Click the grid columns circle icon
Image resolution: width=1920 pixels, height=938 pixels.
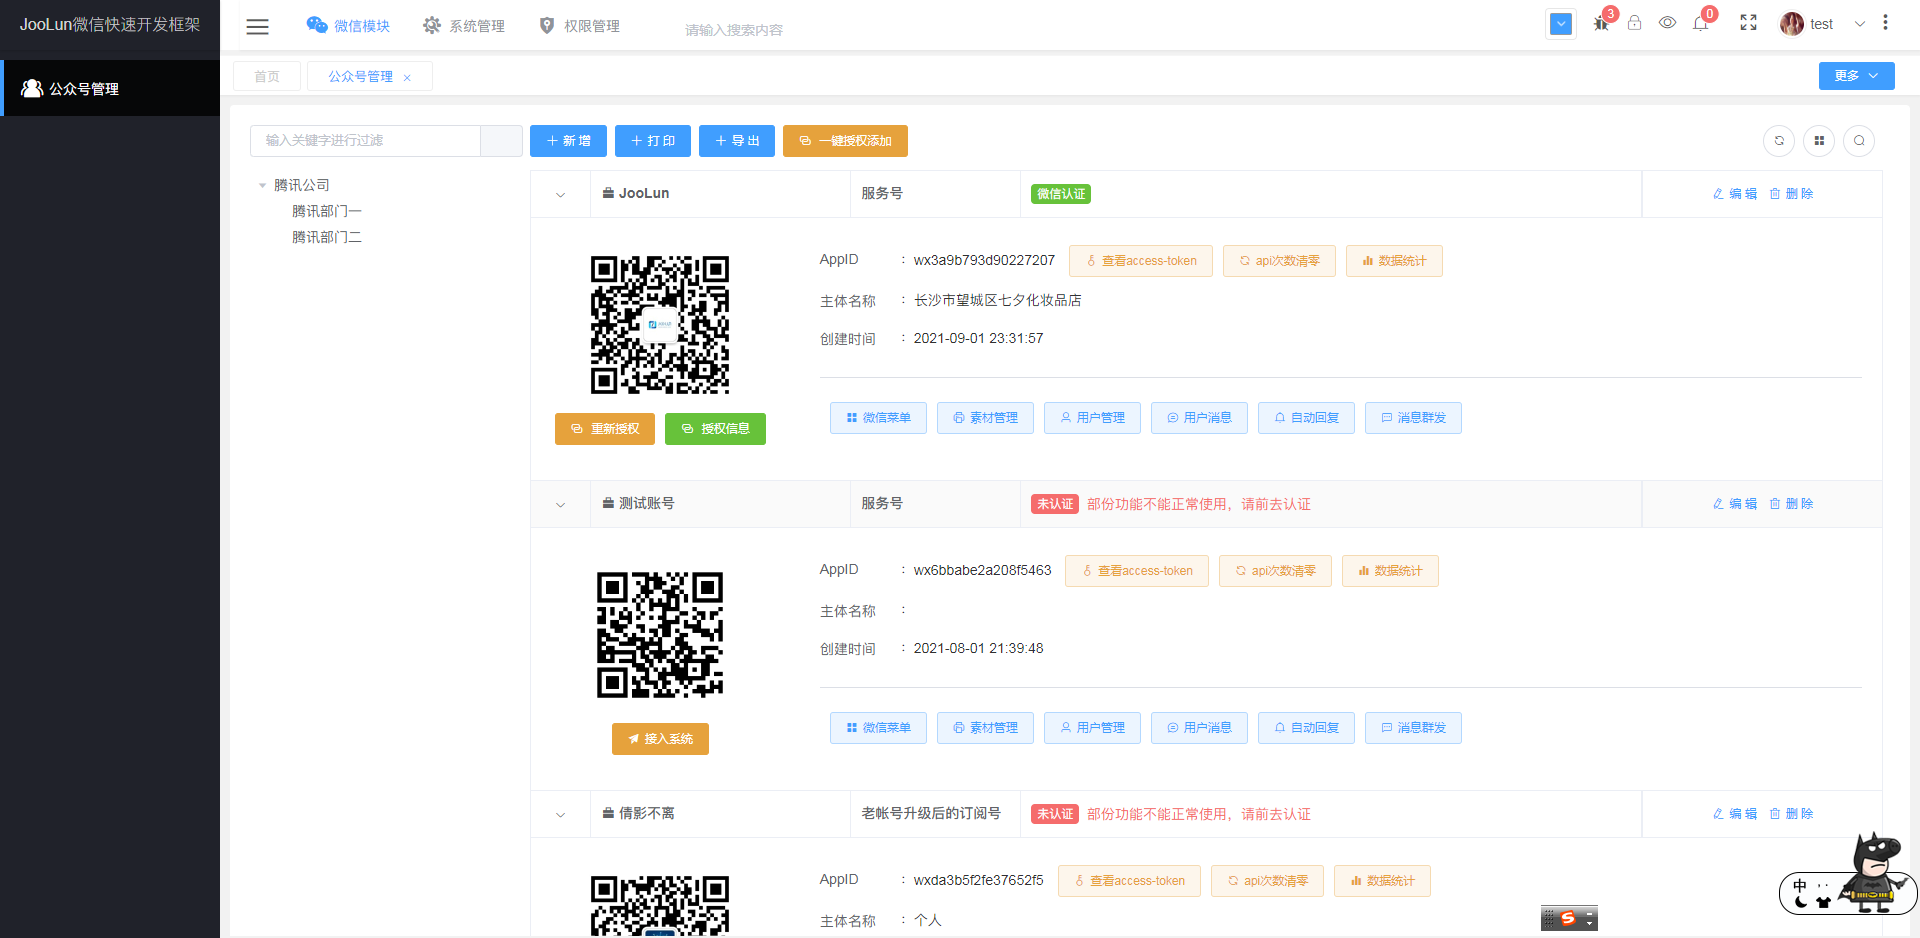click(1819, 141)
